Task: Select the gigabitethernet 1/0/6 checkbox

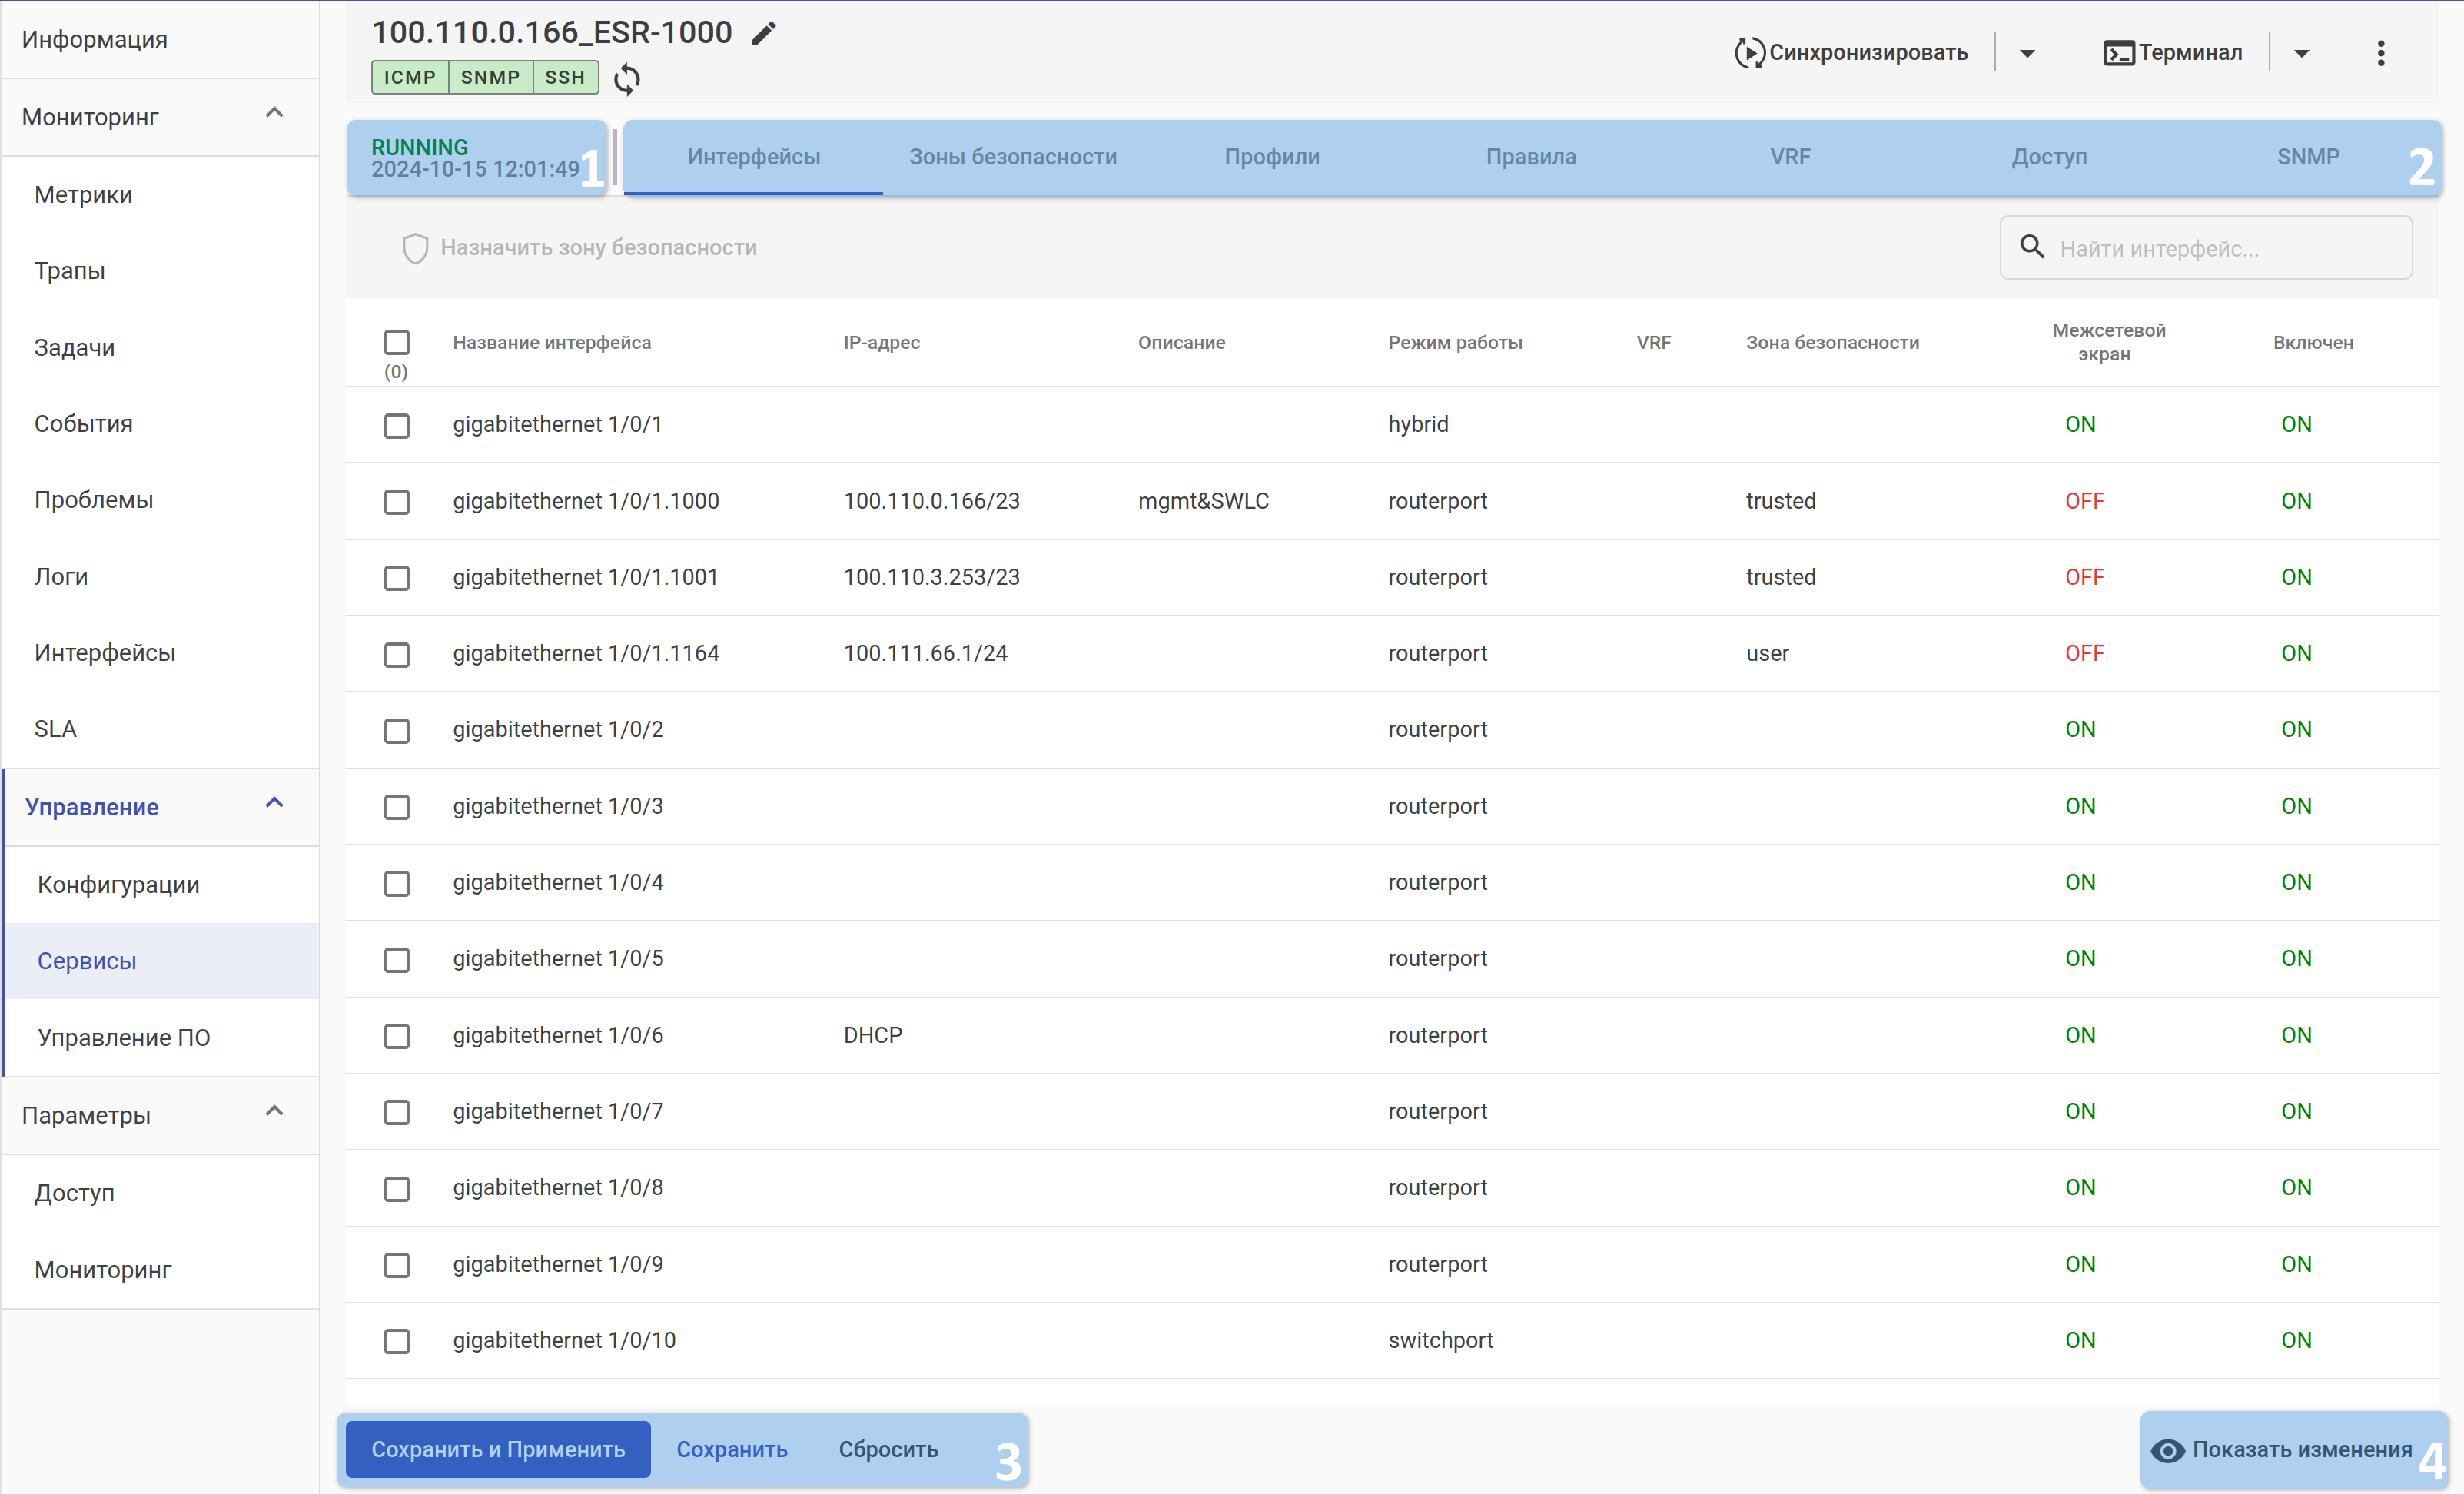Action: [397, 1036]
